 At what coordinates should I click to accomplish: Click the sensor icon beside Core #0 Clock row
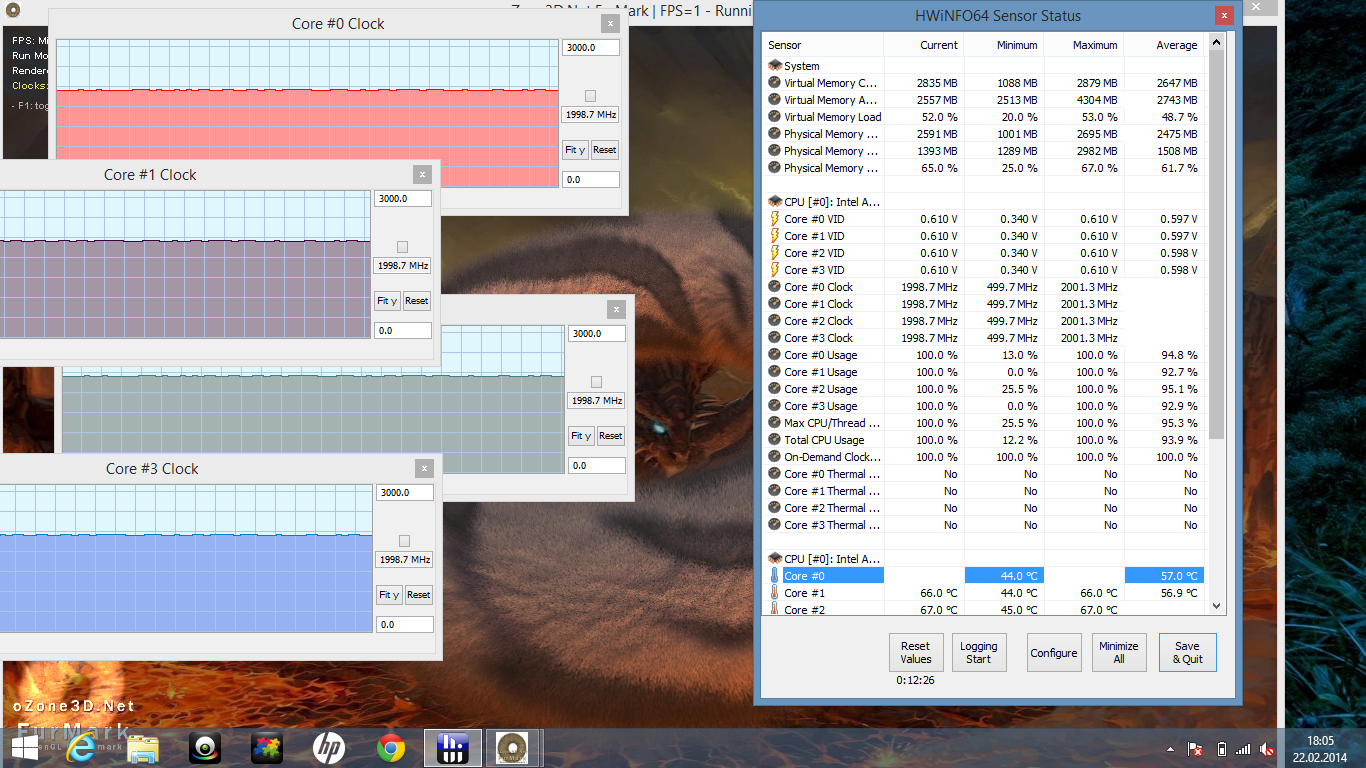pos(774,287)
